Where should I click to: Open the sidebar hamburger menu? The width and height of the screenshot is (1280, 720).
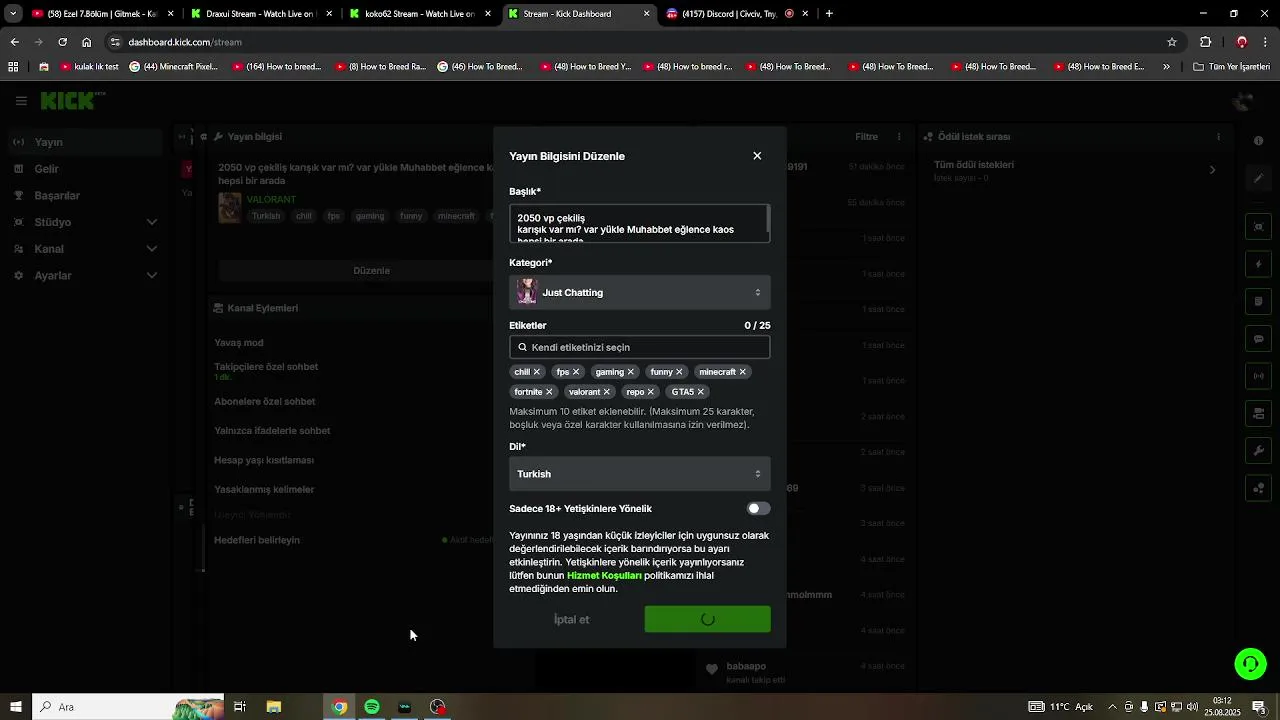pyautogui.click(x=21, y=101)
